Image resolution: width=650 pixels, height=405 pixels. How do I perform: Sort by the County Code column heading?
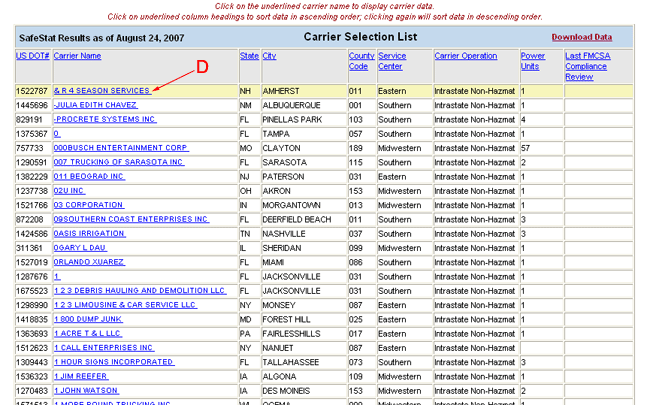(x=361, y=61)
